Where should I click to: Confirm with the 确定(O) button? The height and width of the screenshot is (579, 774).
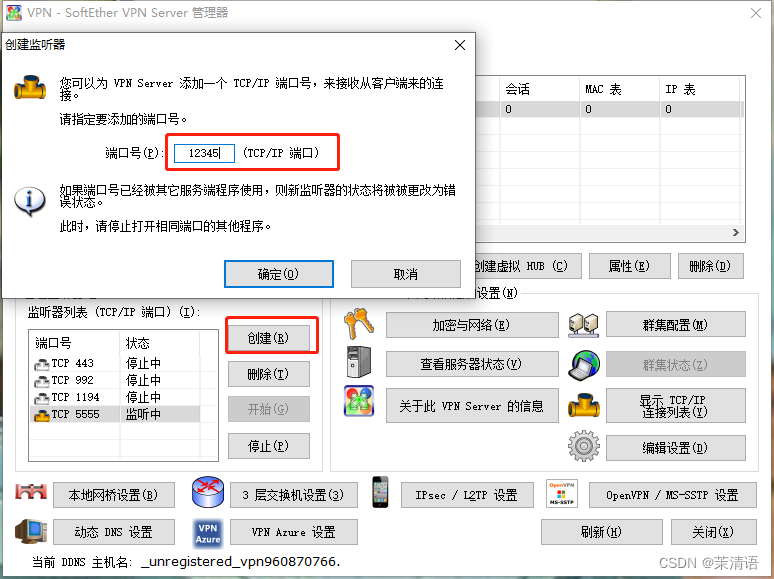tap(279, 274)
